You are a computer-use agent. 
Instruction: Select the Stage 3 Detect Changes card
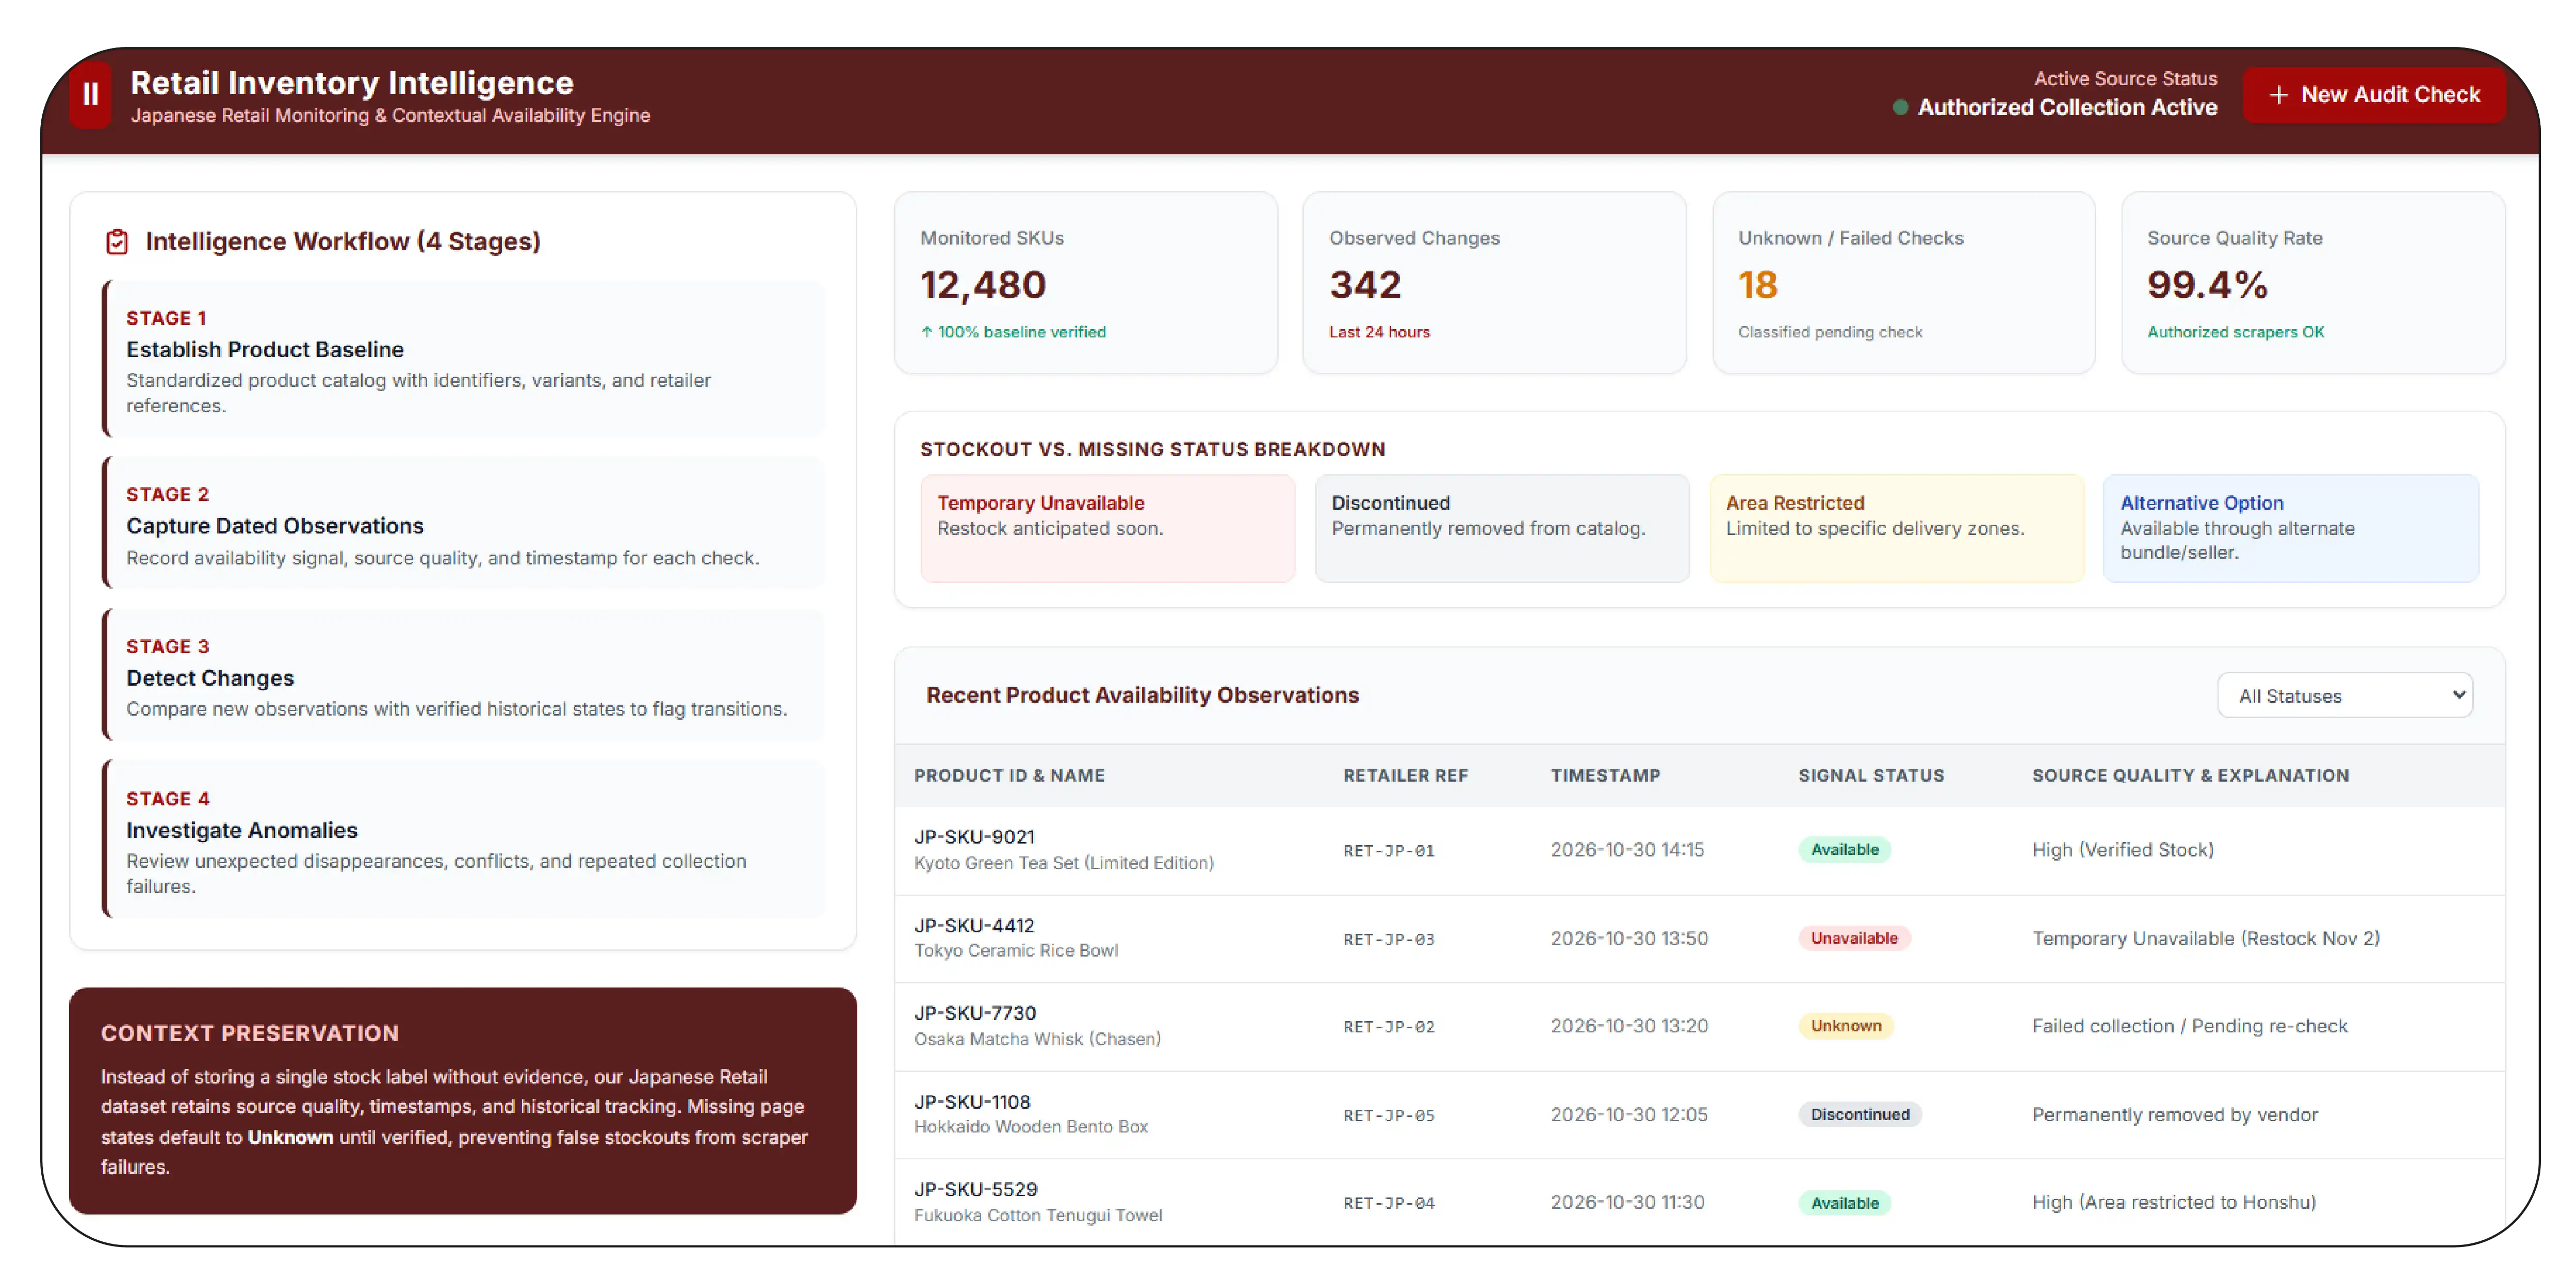(465, 675)
